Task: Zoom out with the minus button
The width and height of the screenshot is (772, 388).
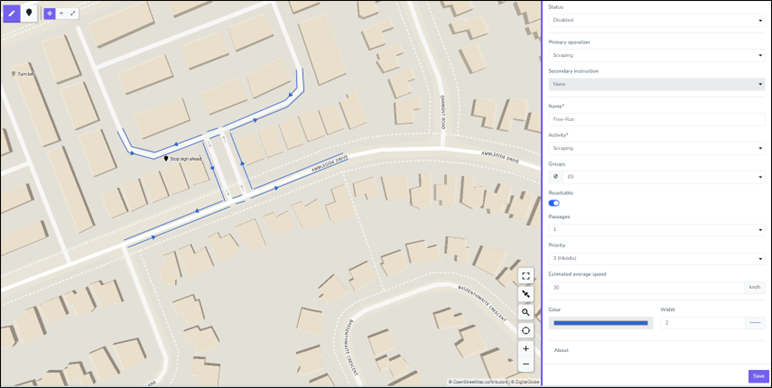Action: [526, 364]
